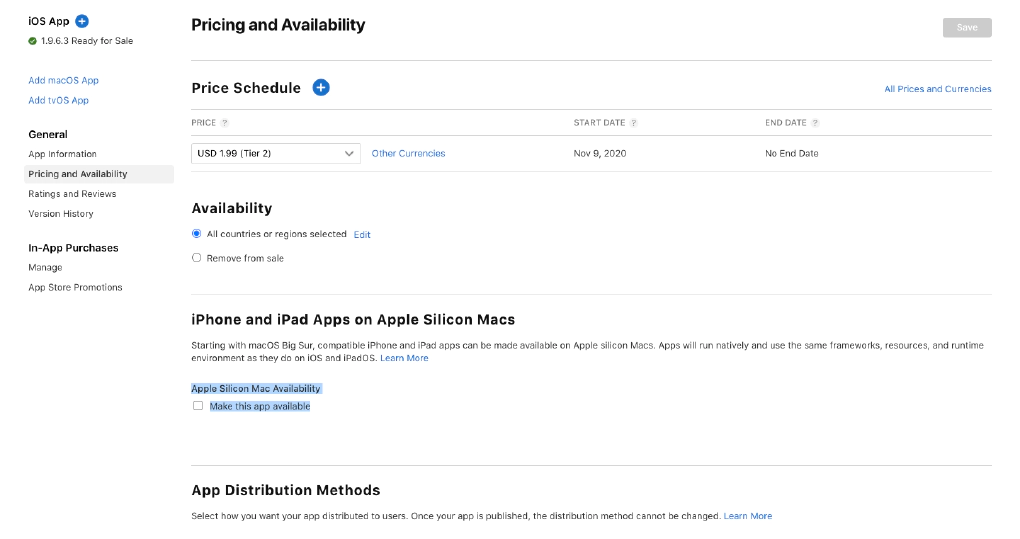Screen dimensions: 1020x539
Task: Open App Store Promotions in sidebar
Action: click(75, 287)
